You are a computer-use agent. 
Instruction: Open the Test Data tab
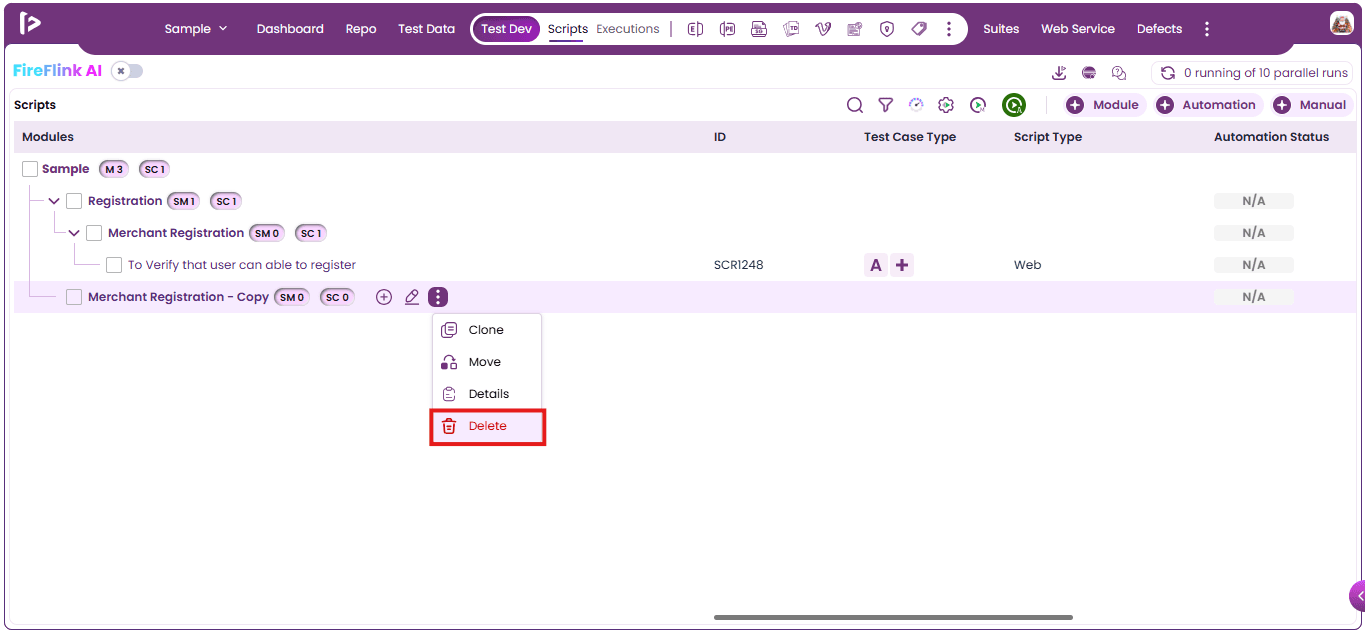click(426, 29)
